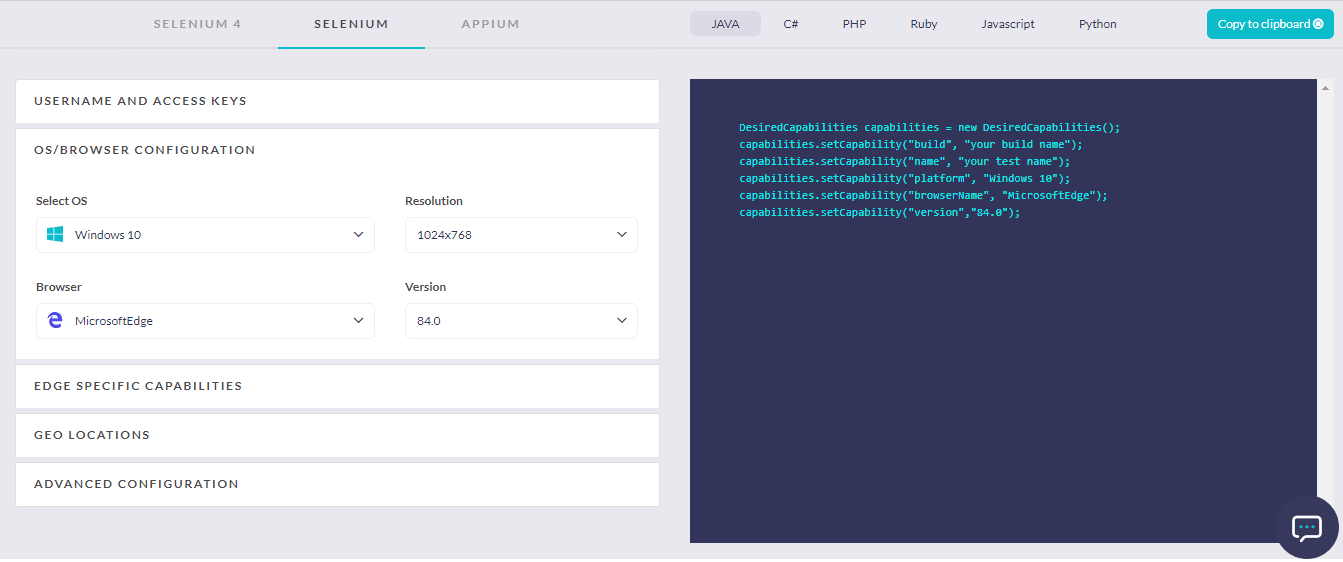Click the Copy to clipboard button
The width and height of the screenshot is (1343, 562).
(1269, 24)
